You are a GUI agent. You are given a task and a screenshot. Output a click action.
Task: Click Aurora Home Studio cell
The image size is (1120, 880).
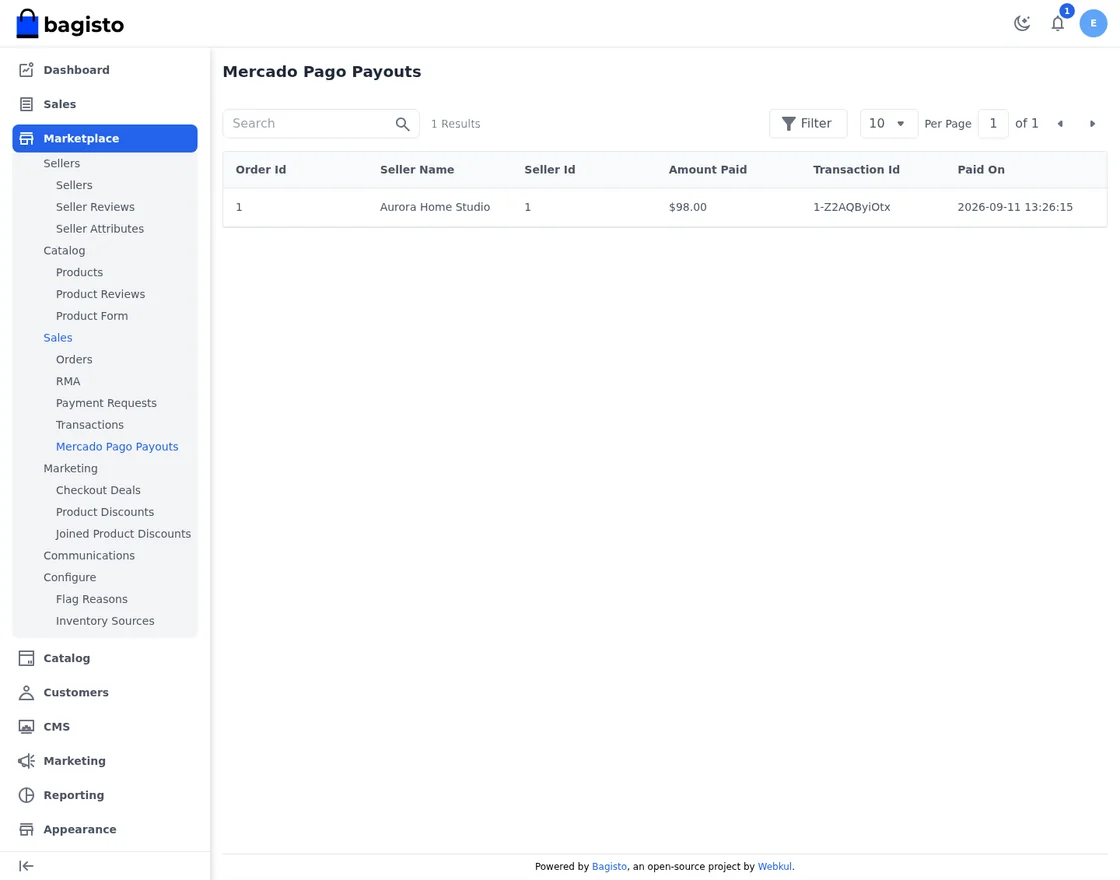(x=435, y=207)
